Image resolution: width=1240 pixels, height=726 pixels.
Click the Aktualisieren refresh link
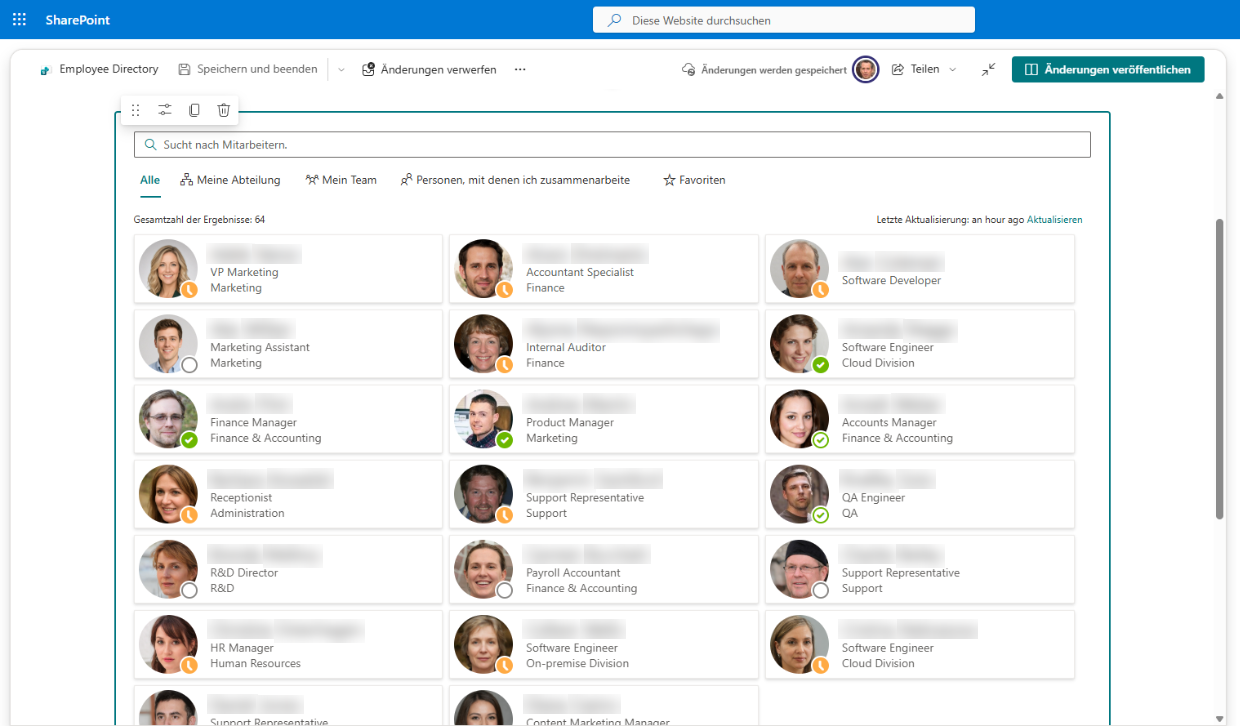coord(1054,220)
